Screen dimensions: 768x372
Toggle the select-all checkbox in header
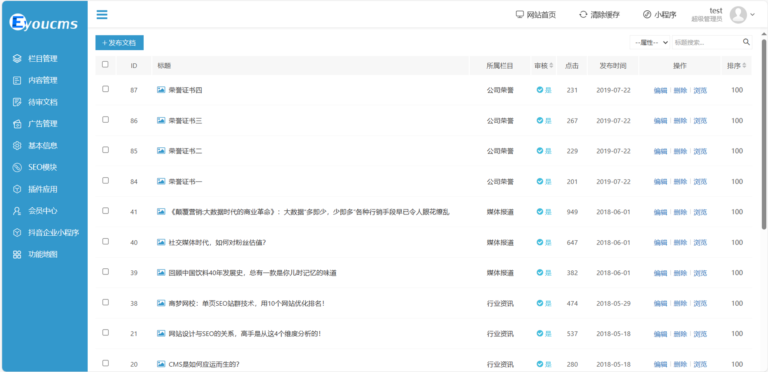[105, 64]
